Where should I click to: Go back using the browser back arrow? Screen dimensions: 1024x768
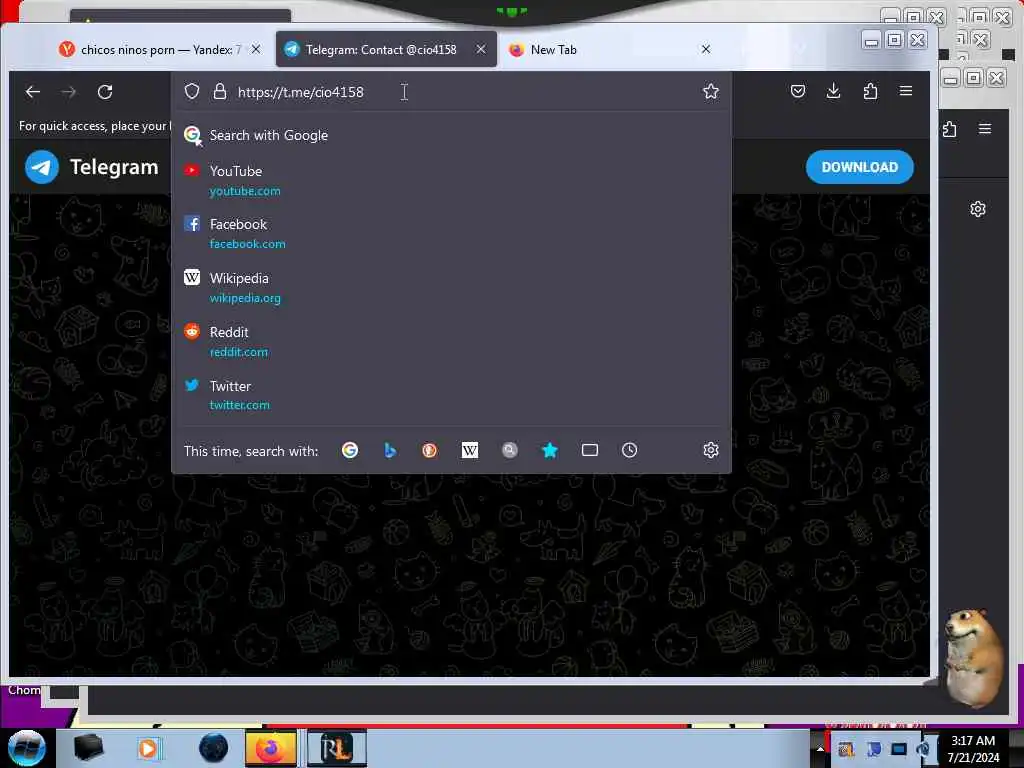tap(33, 92)
